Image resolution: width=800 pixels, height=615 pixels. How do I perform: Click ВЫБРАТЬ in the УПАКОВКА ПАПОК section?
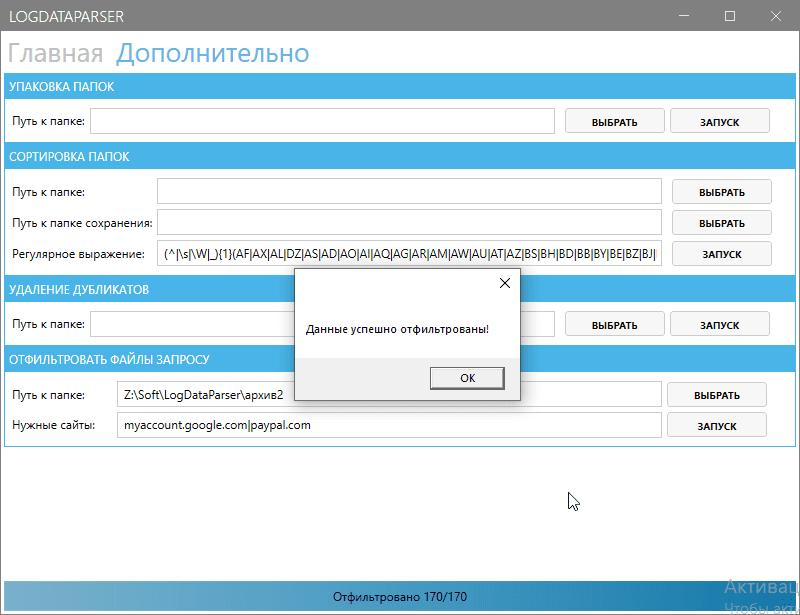tap(614, 120)
